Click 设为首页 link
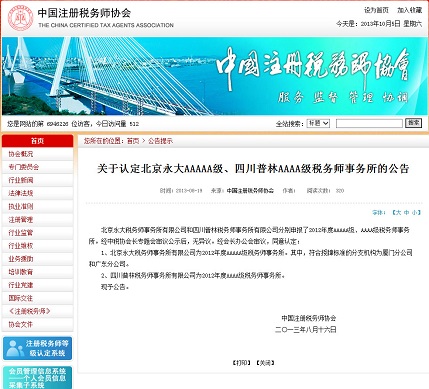The height and width of the screenshot is (389, 429). coord(376,10)
